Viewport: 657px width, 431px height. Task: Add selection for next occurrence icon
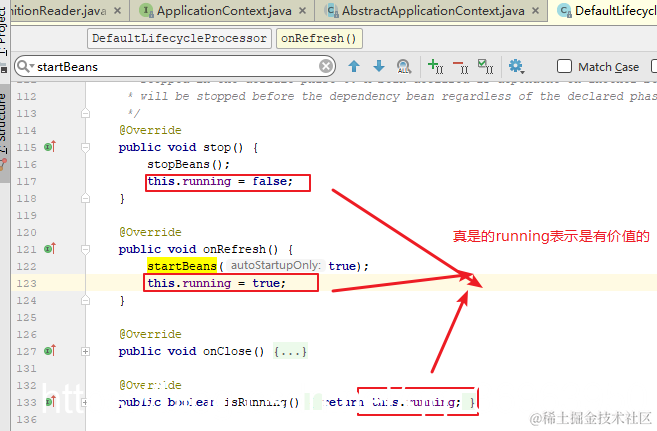point(435,66)
